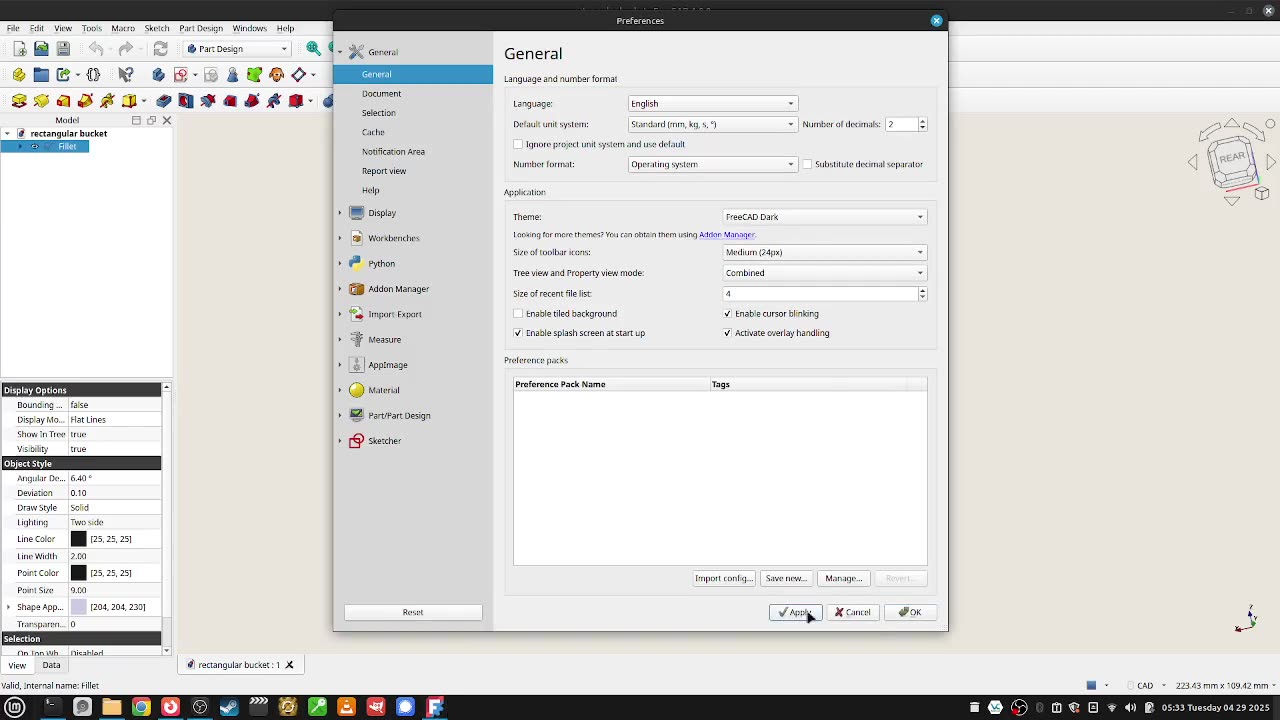Click the Refresh/recompute toolbar icon
Viewport: 1280px width, 720px height.
[x=160, y=49]
